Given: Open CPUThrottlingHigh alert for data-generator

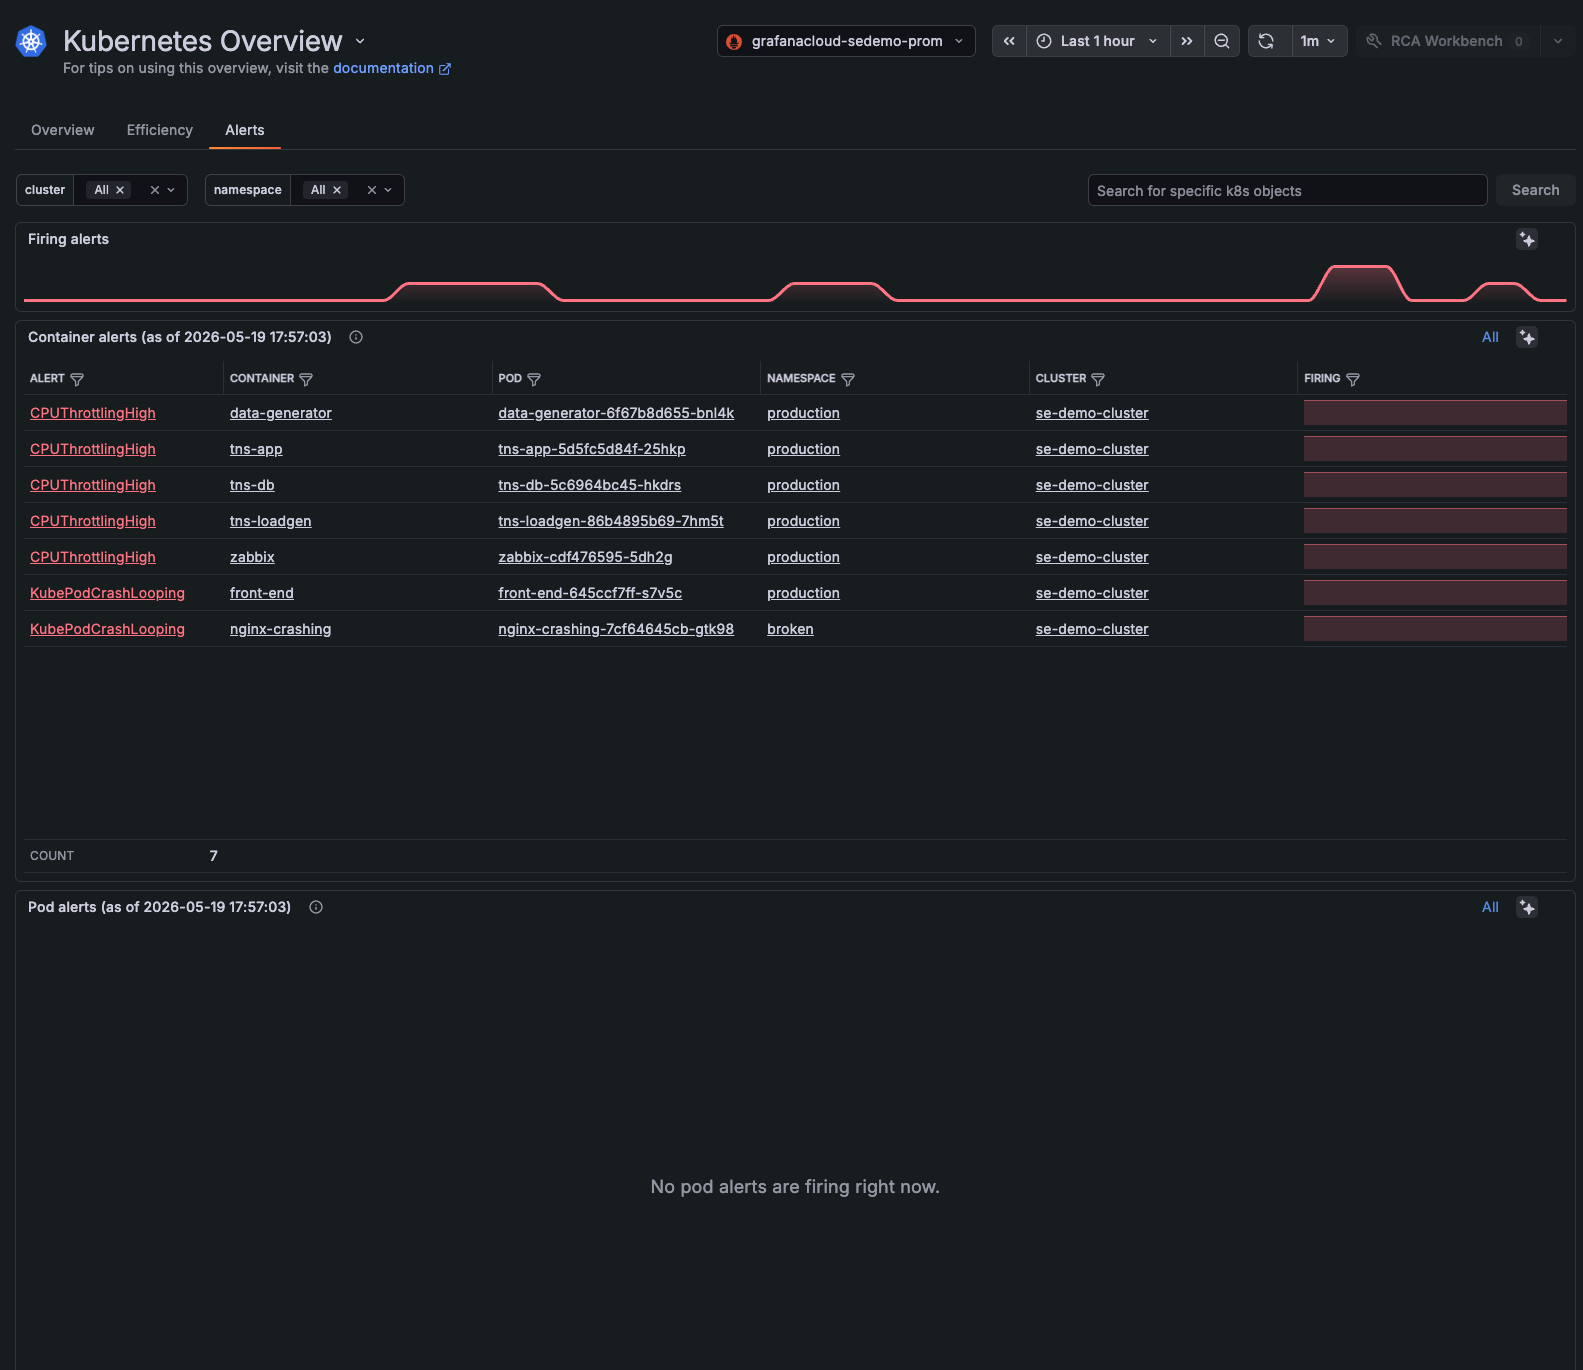Looking at the screenshot, I should tap(93, 413).
